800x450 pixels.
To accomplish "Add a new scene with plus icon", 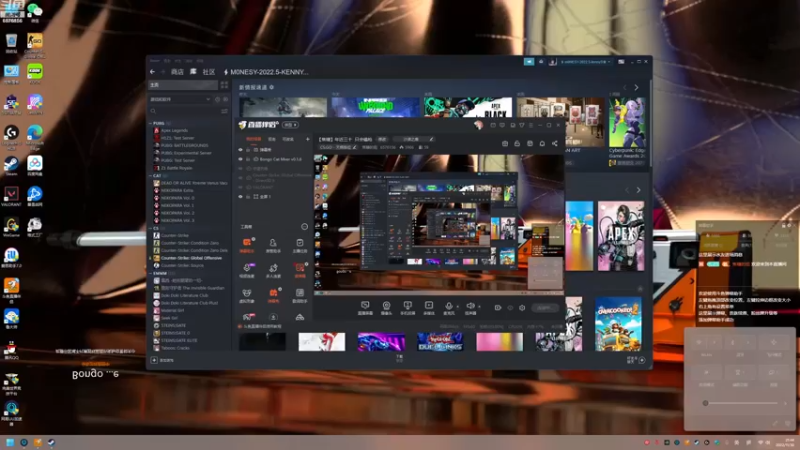I will tap(307, 139).
